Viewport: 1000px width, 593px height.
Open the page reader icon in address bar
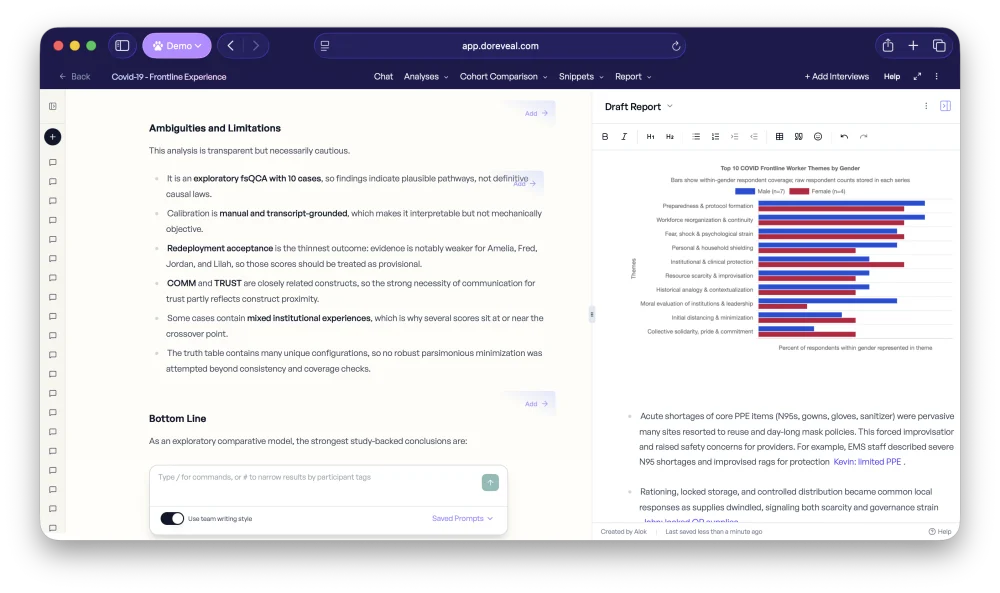(325, 46)
